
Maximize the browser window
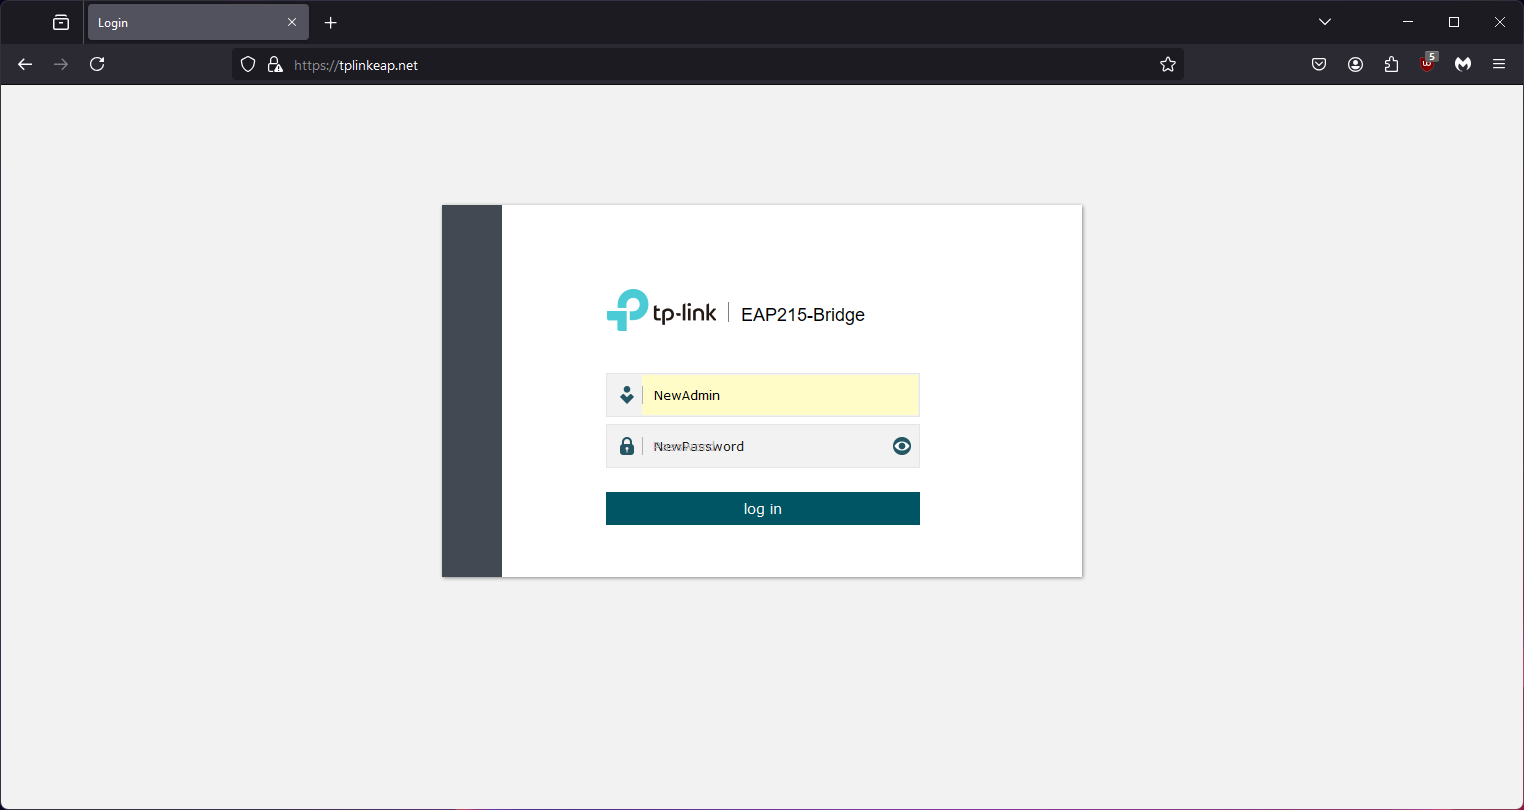tap(1454, 22)
